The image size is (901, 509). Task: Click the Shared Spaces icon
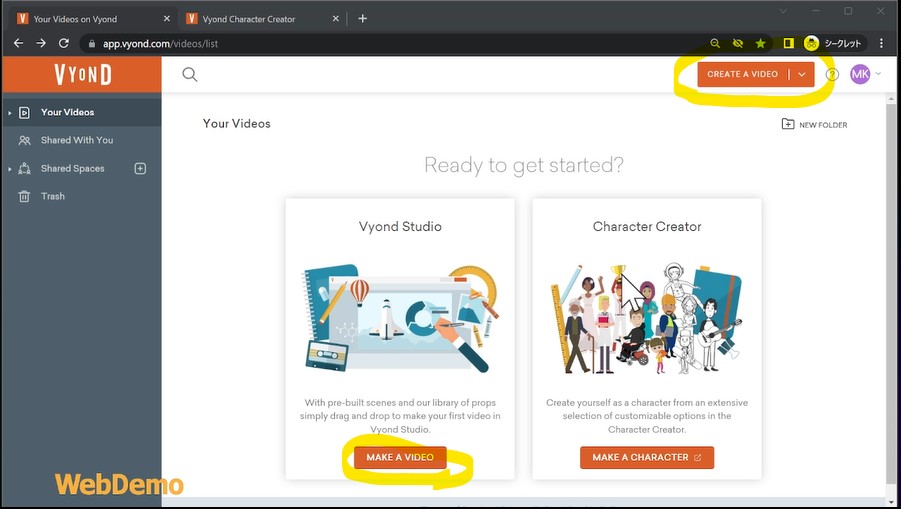(24, 168)
